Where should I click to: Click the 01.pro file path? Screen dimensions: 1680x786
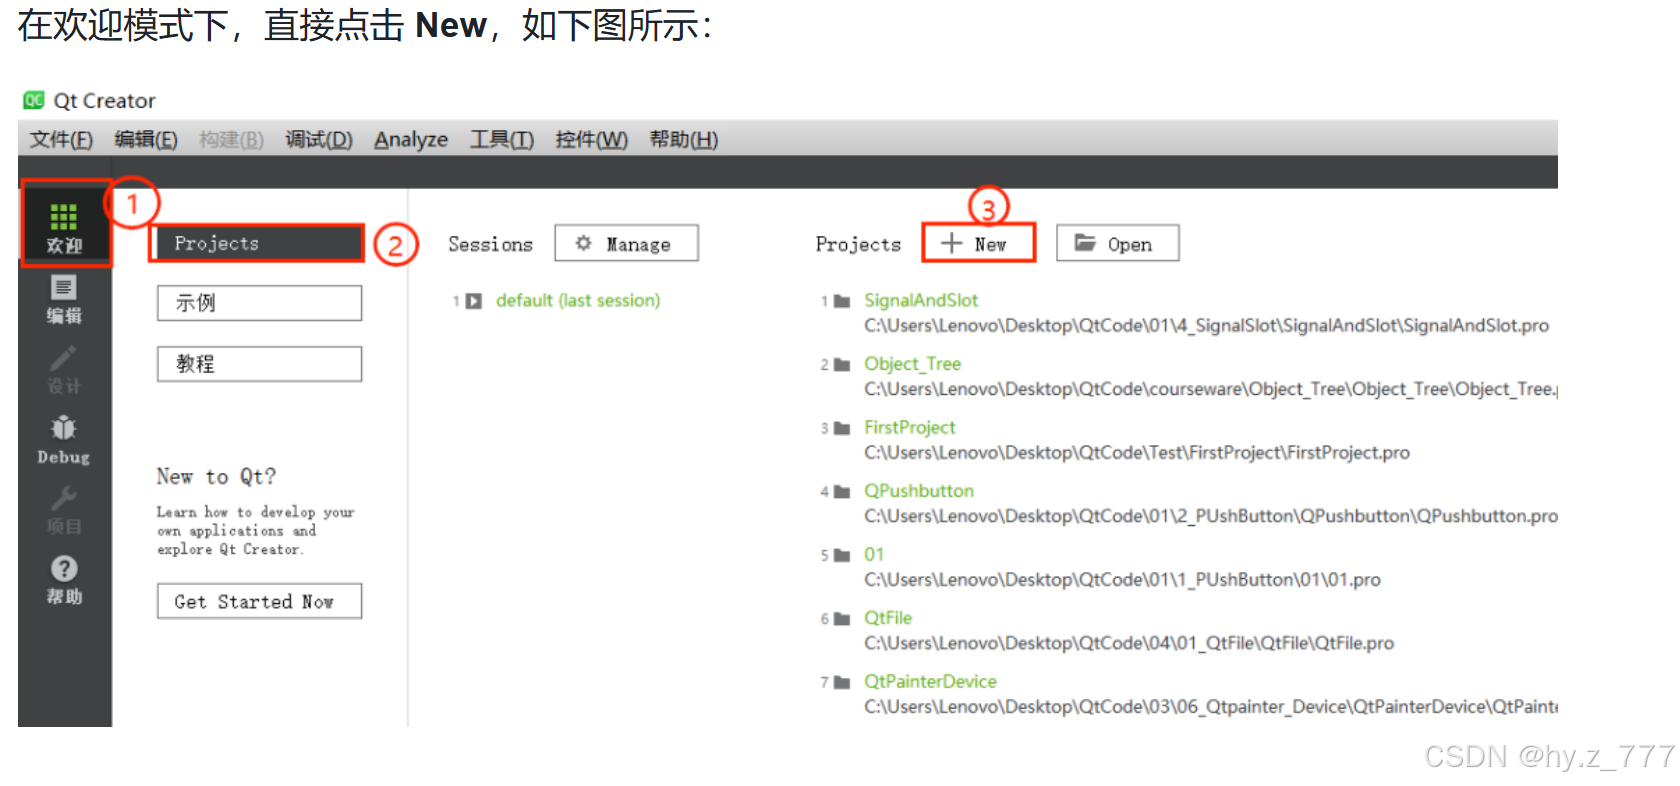click(1122, 580)
